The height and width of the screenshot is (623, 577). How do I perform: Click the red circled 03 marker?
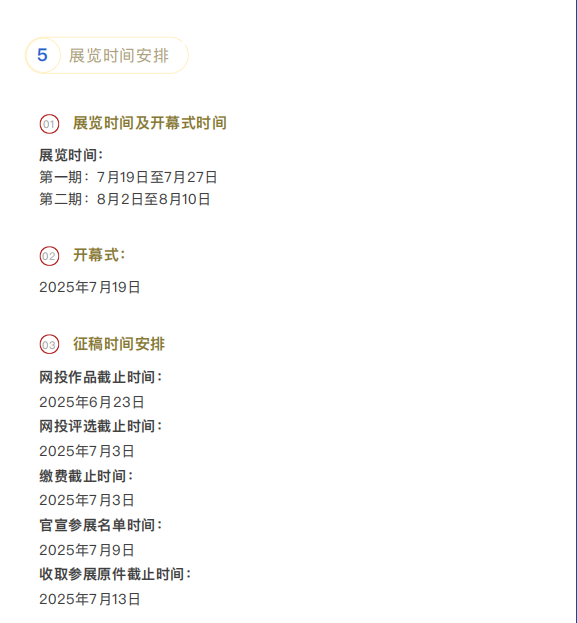[49, 344]
